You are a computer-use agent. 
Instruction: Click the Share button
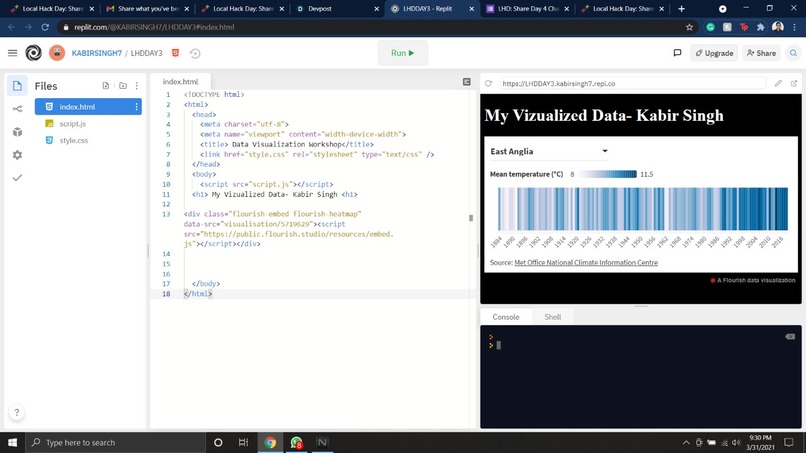(761, 53)
